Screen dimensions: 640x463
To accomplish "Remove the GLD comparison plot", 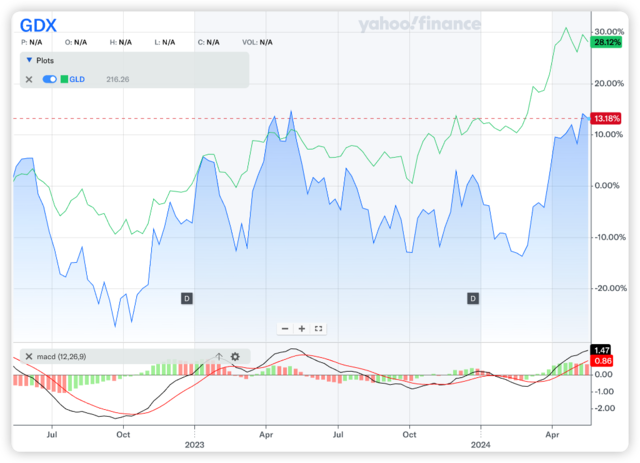I will [28, 79].
